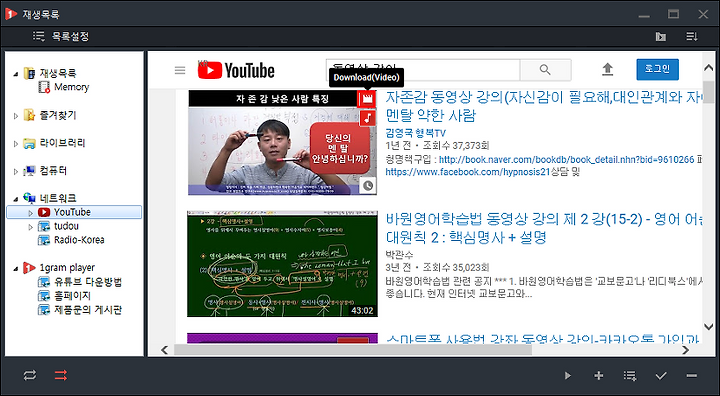This screenshot has width=720, height=396.
Task: Click the YouTube search magnifier button
Action: pyautogui.click(x=546, y=70)
